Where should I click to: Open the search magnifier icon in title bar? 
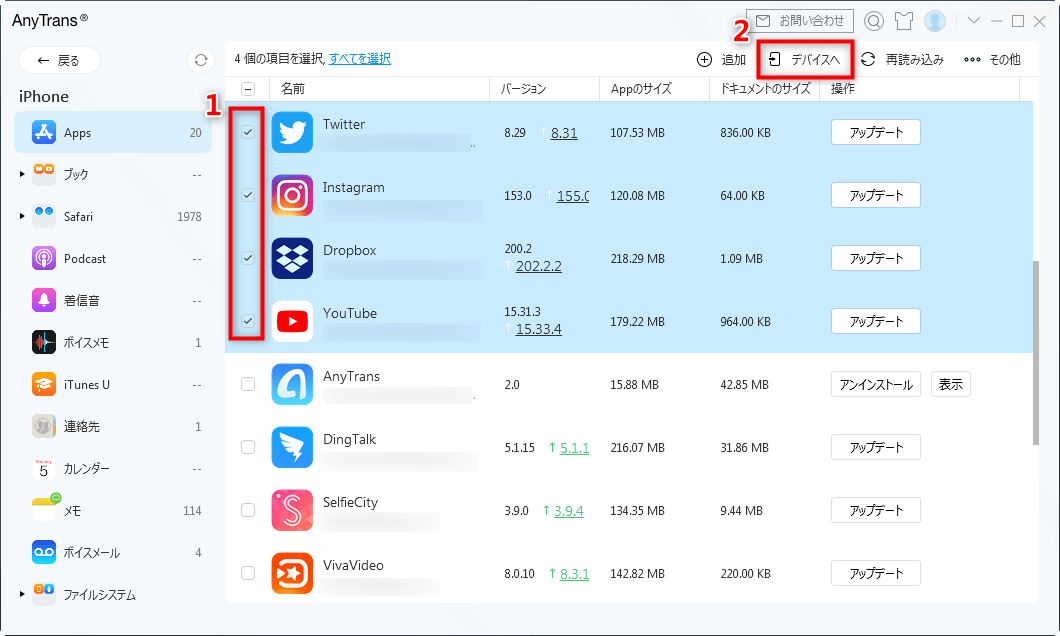click(x=873, y=22)
